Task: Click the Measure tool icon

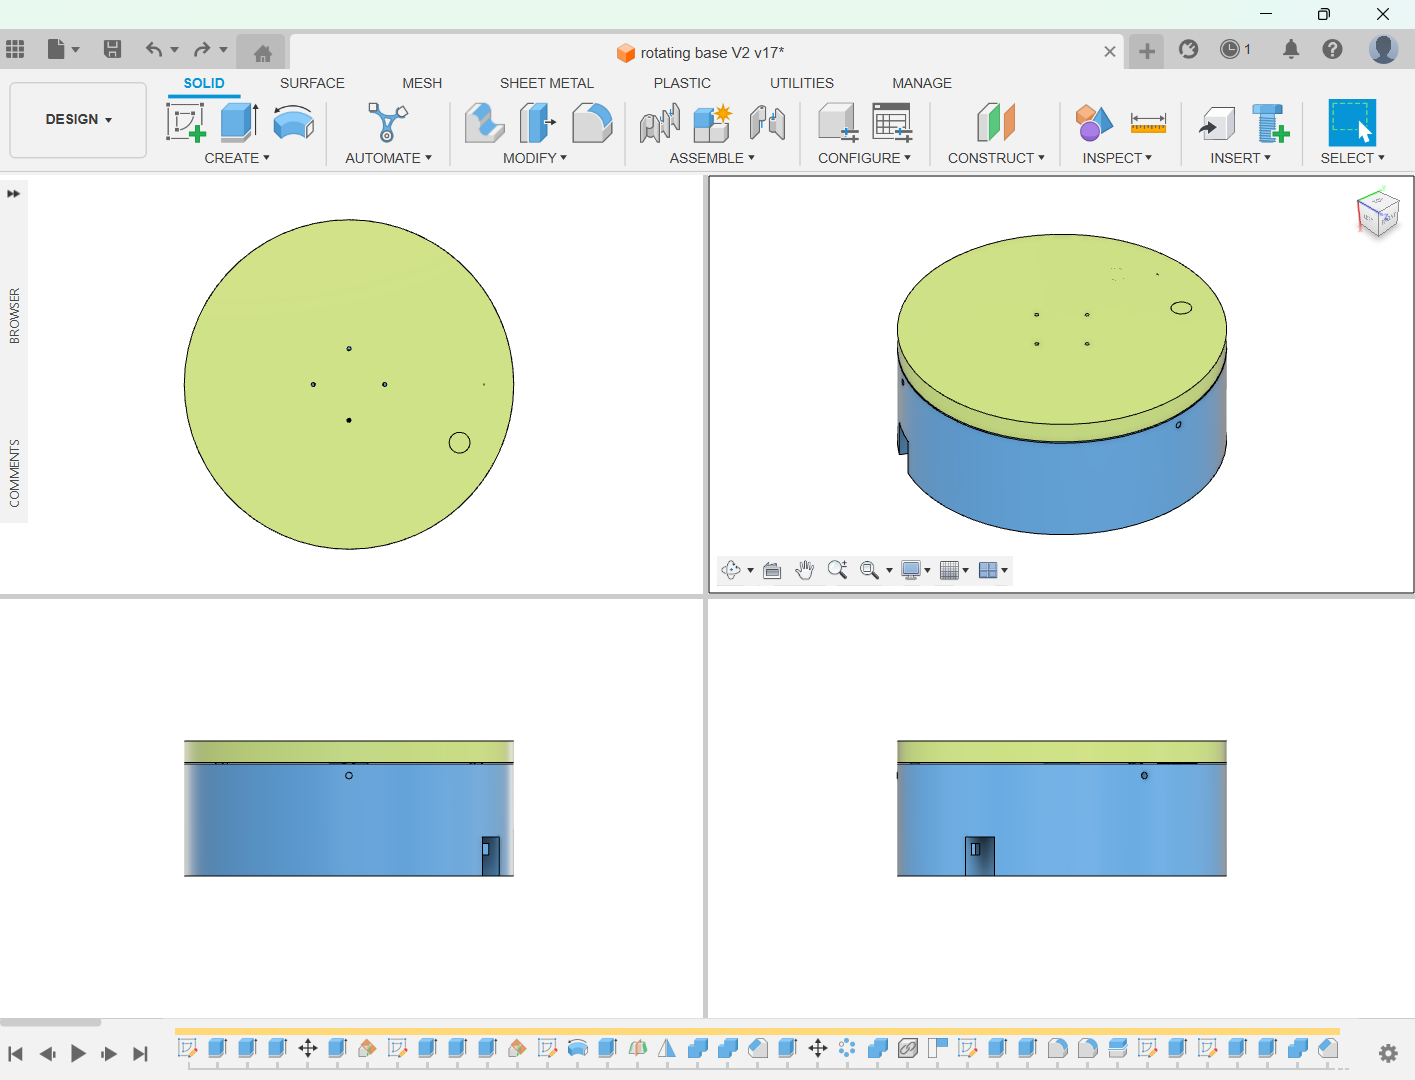Action: click(x=1148, y=123)
